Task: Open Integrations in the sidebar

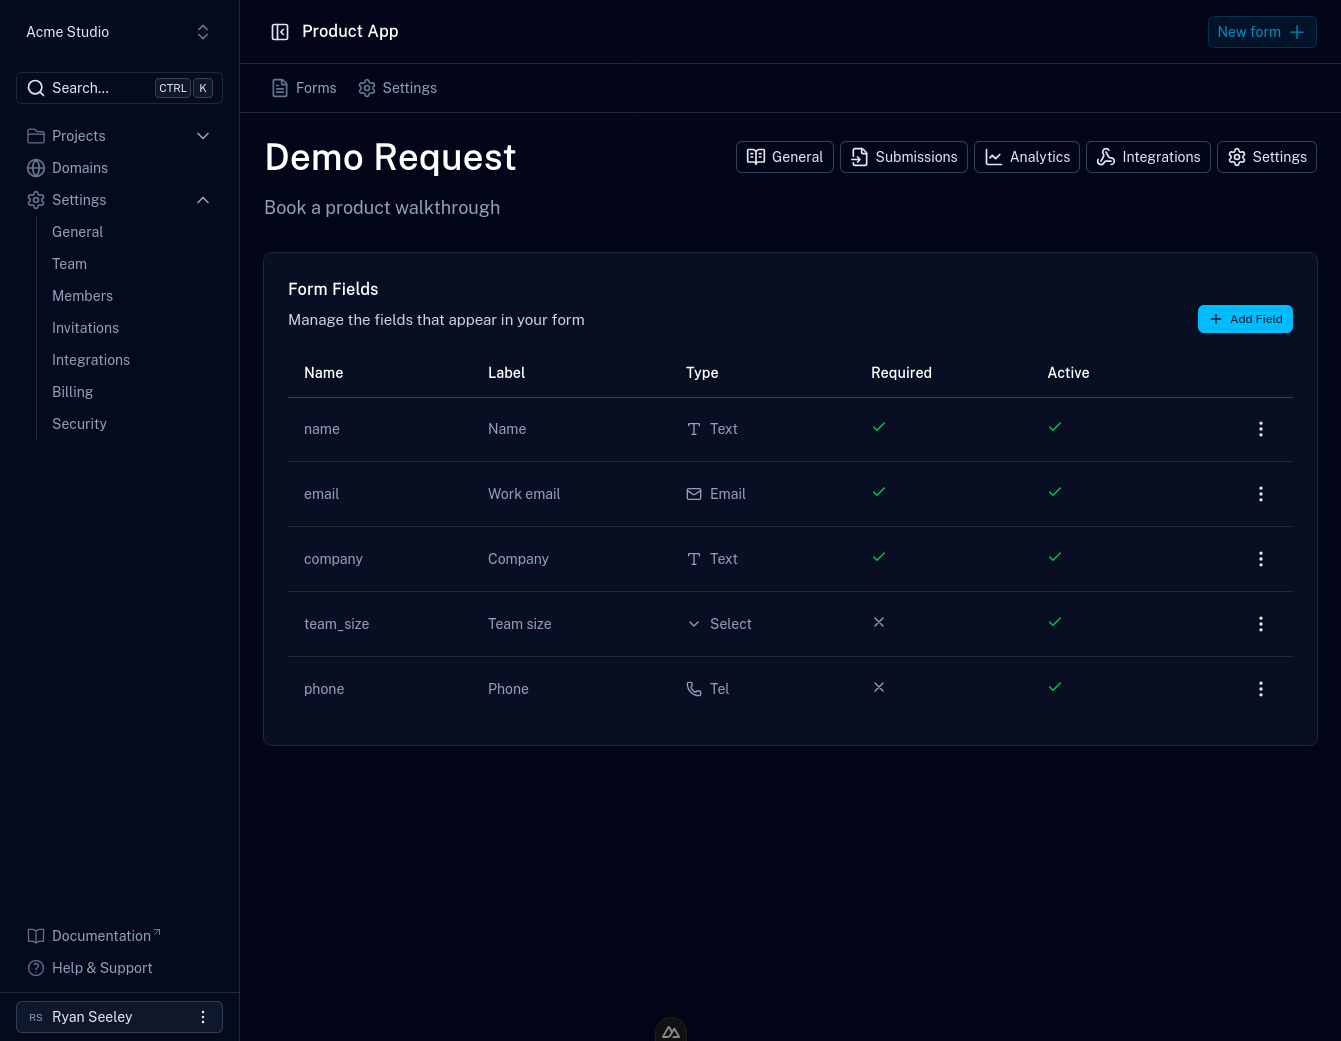Action: point(91,360)
